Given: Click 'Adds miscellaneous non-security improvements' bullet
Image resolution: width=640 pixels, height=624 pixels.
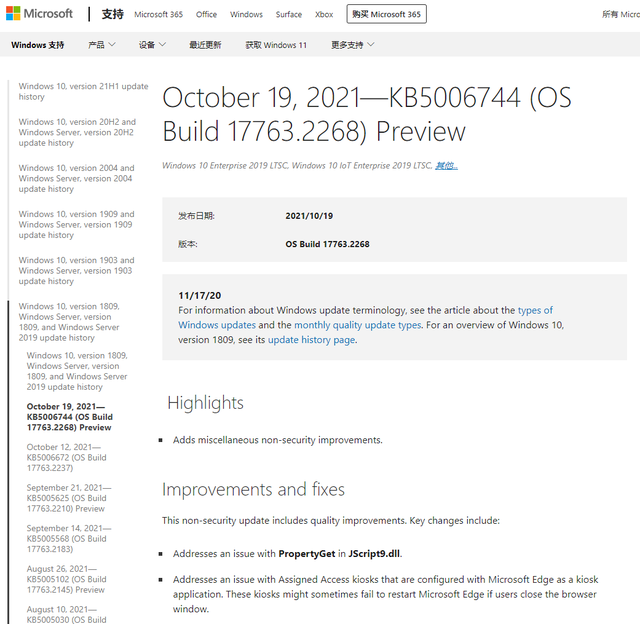Looking at the screenshot, I should point(278,440).
